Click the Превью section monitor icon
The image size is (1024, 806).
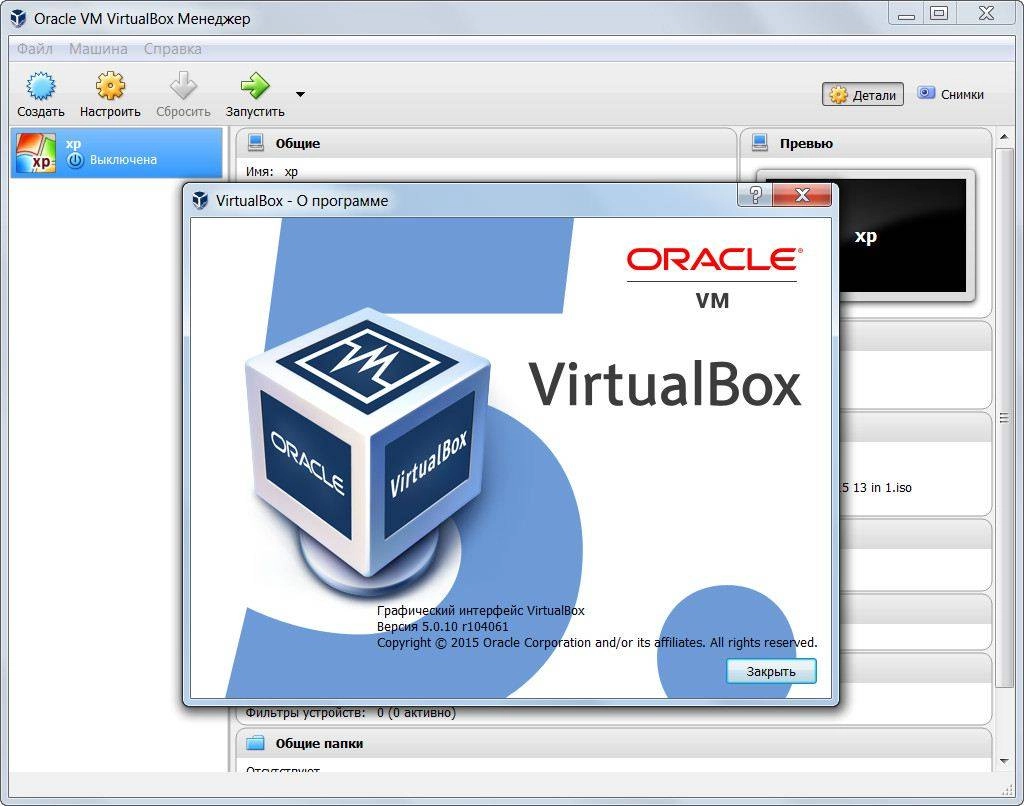[x=760, y=142]
